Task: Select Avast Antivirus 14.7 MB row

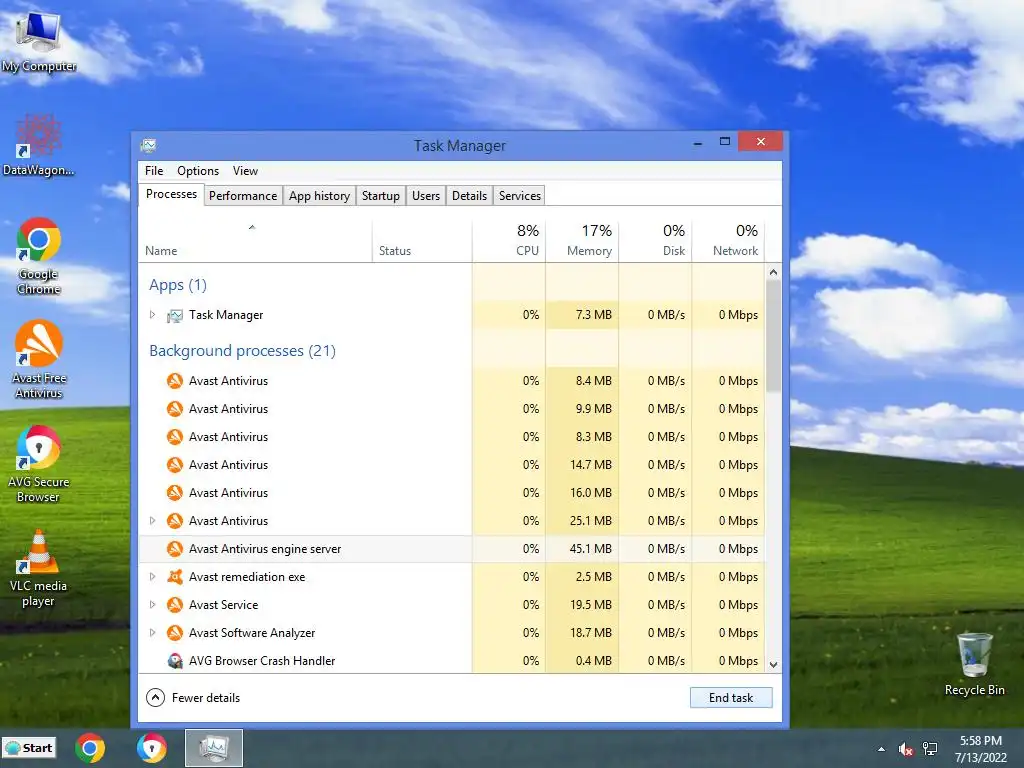Action: (x=451, y=465)
